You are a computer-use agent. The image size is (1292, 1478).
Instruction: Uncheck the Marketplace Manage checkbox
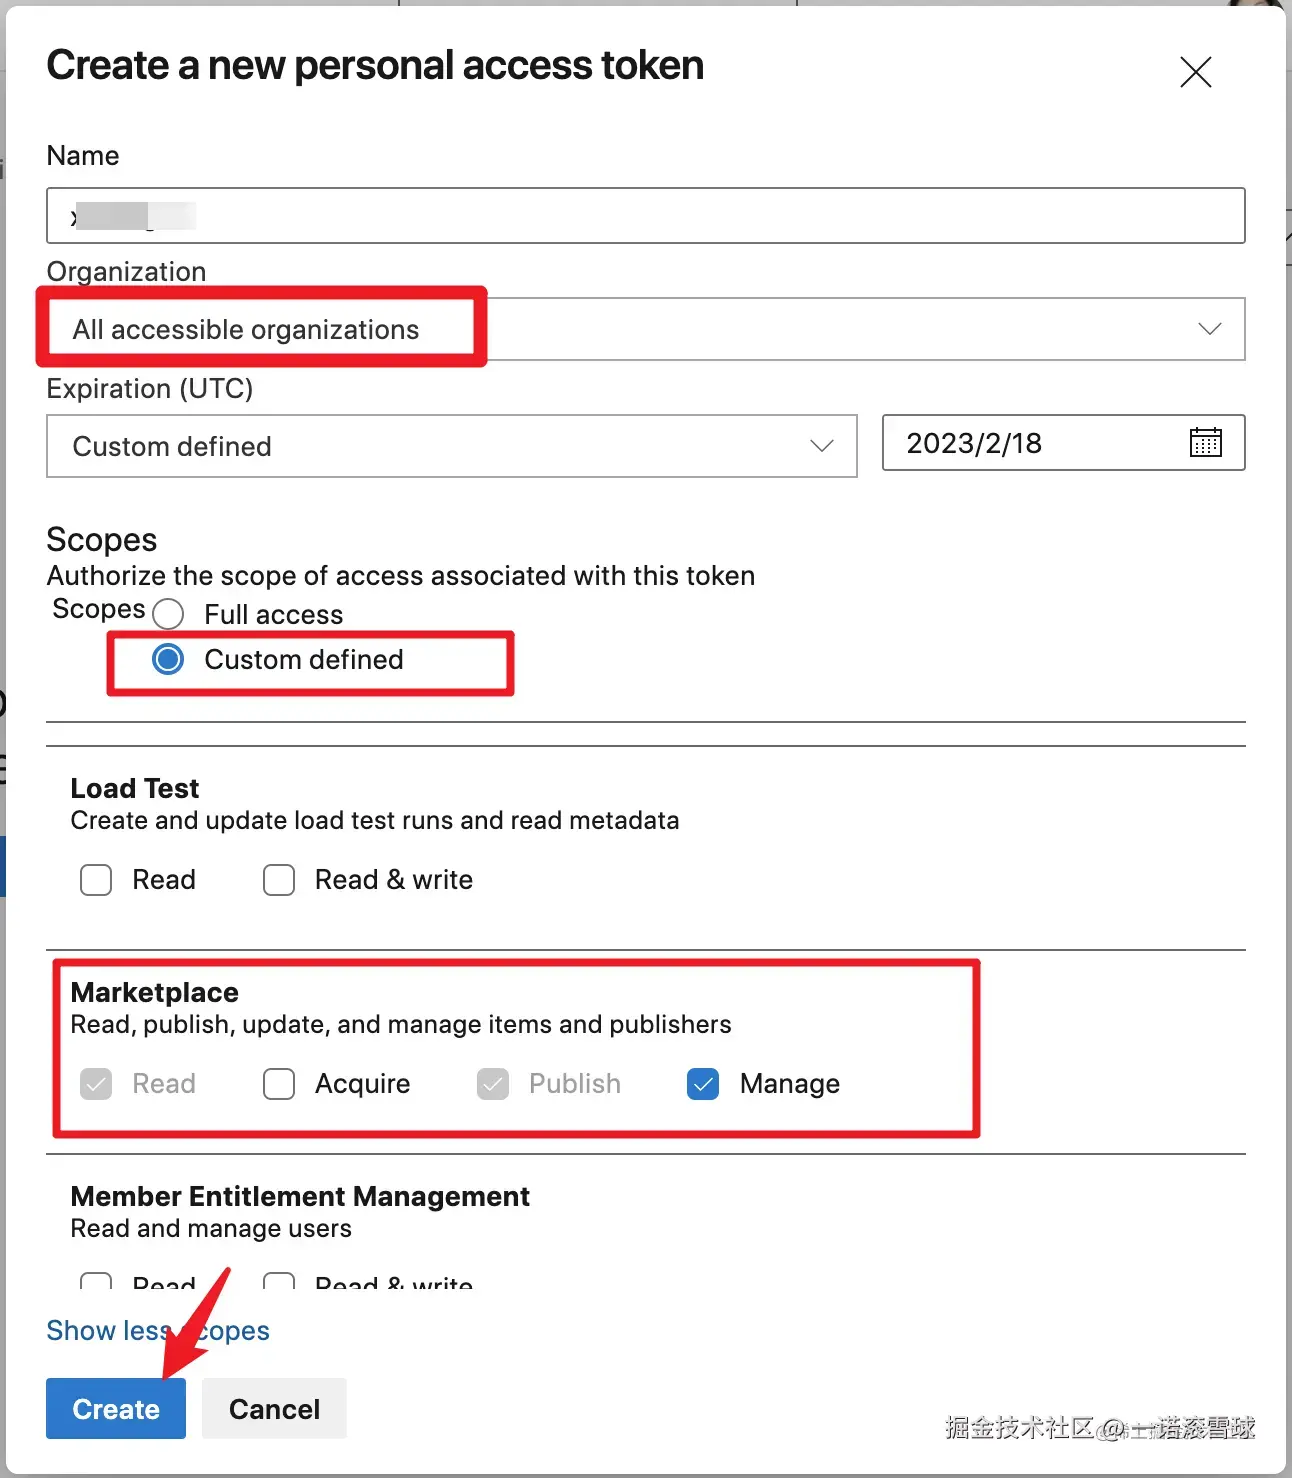(x=703, y=1084)
